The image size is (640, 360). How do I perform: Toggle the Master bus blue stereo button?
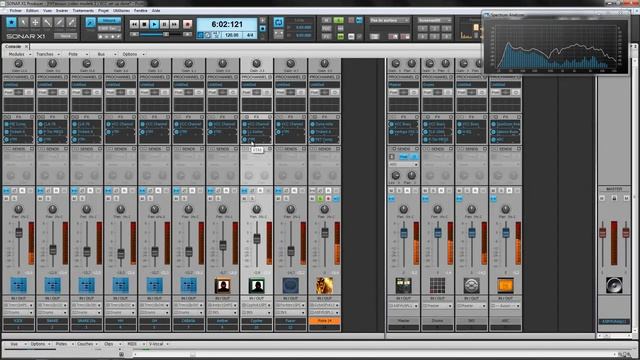tap(391, 198)
